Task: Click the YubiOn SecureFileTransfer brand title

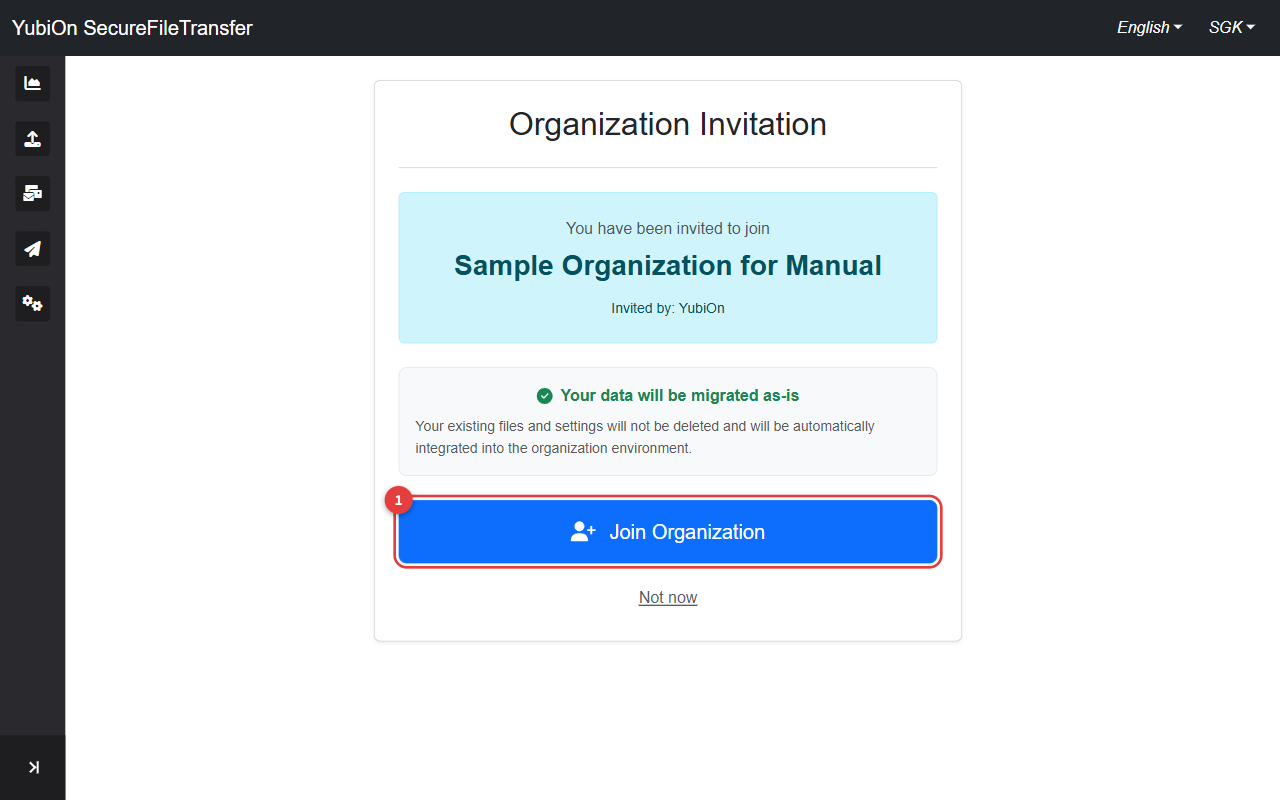Action: pyautogui.click(x=132, y=28)
